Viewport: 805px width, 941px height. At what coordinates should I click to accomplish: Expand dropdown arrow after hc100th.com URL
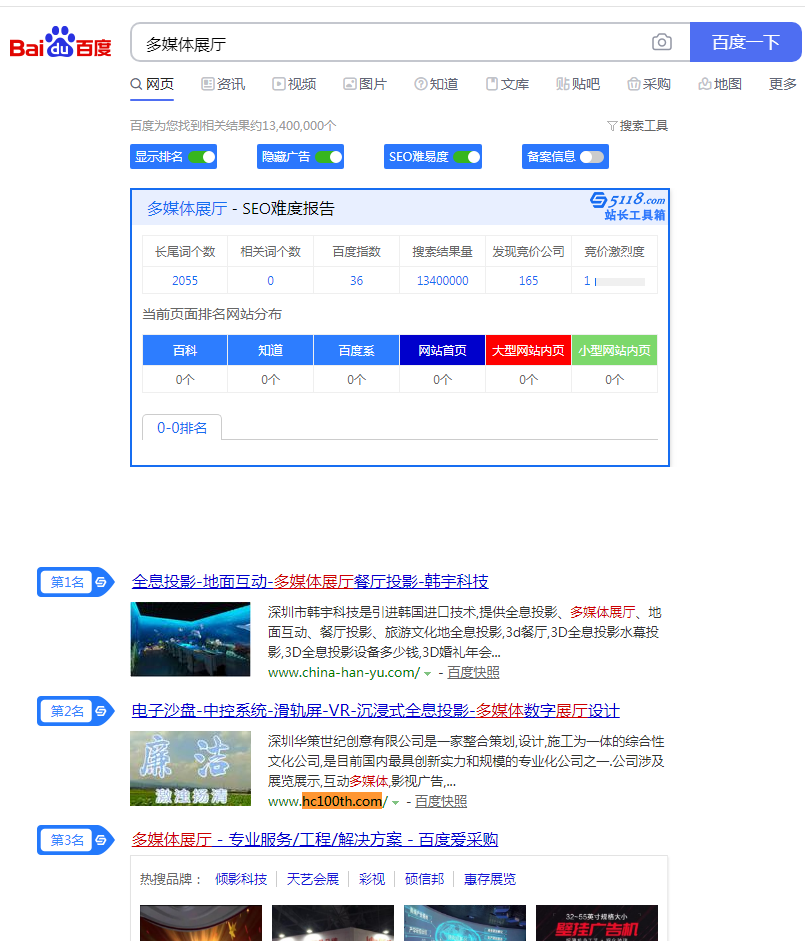[396, 802]
